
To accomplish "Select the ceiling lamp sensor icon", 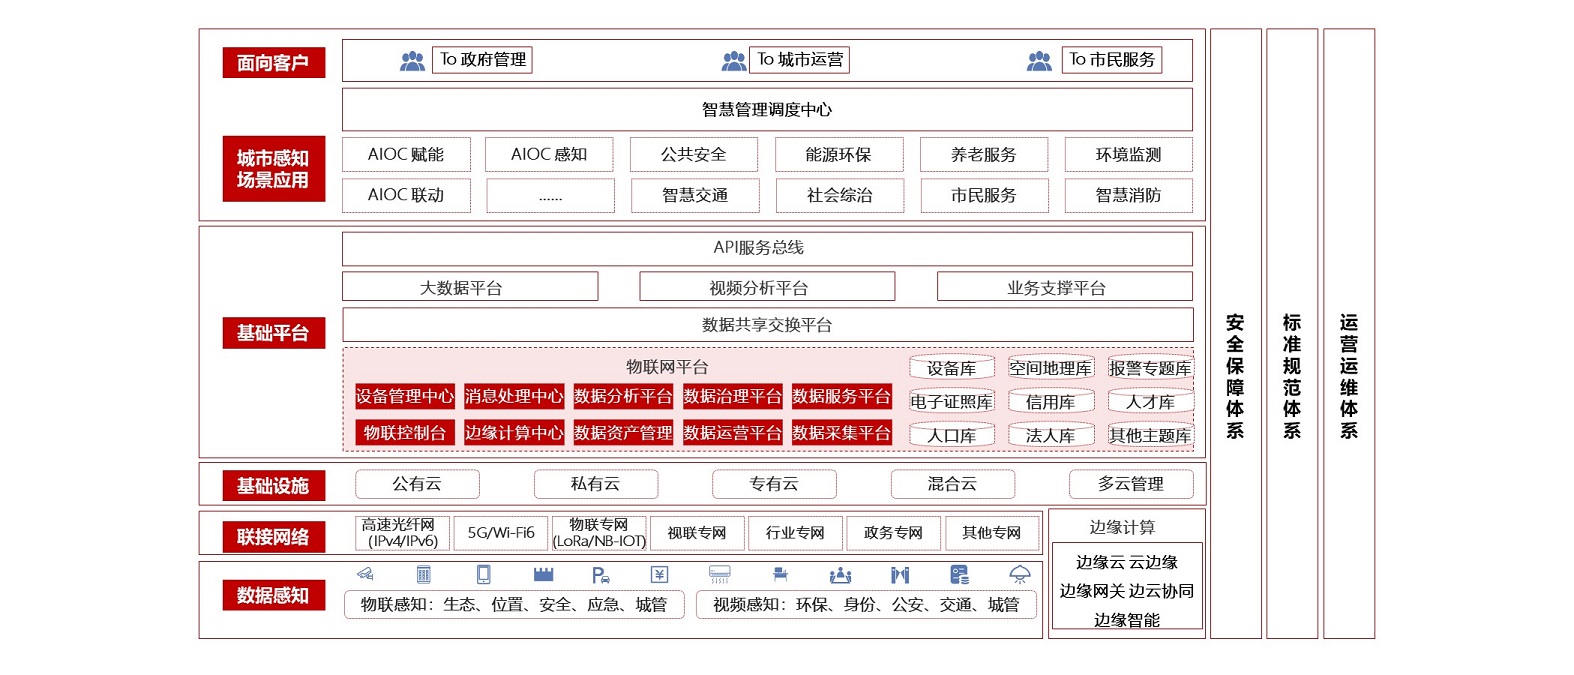I will click(1019, 574).
